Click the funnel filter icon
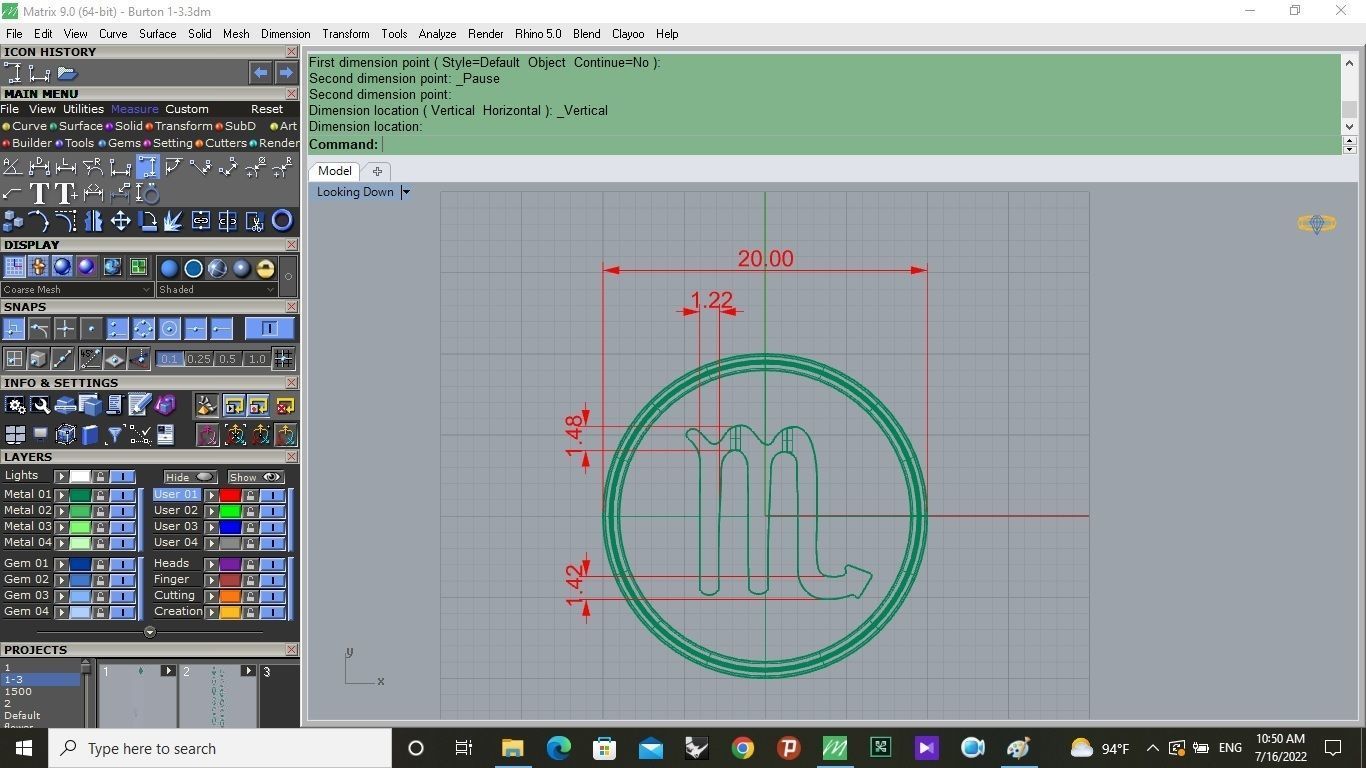The width and height of the screenshot is (1366, 768). pos(115,435)
